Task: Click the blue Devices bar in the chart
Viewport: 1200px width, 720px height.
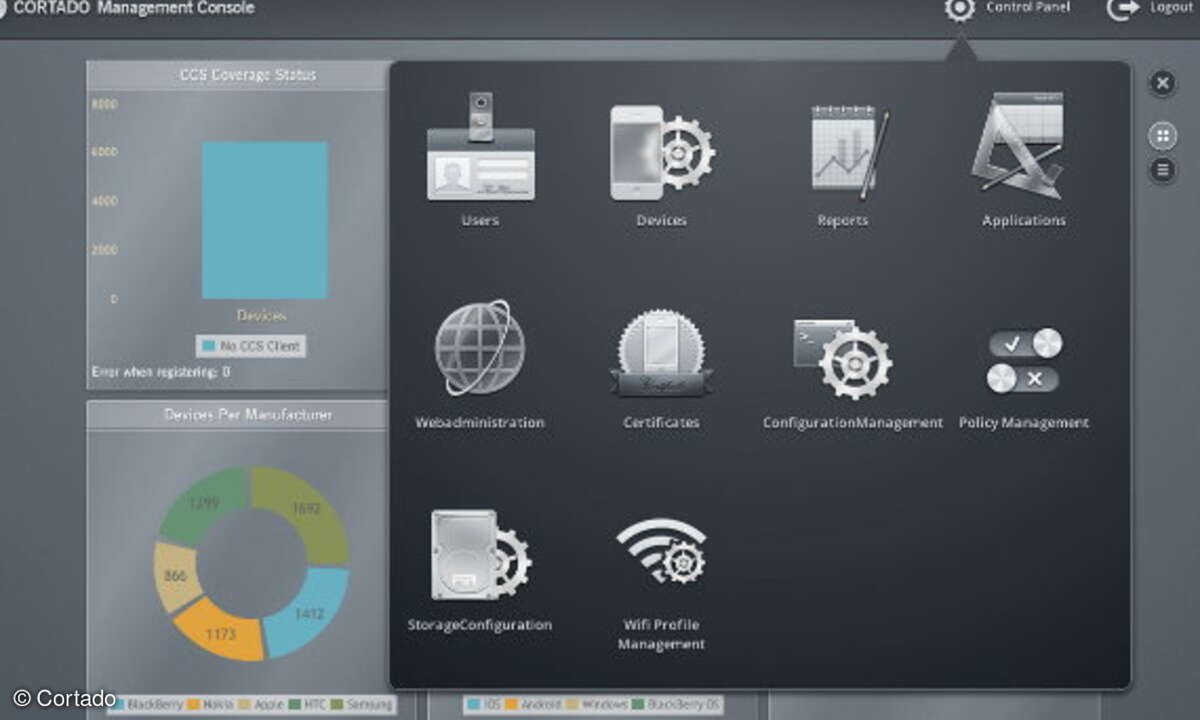Action: pyautogui.click(x=265, y=220)
